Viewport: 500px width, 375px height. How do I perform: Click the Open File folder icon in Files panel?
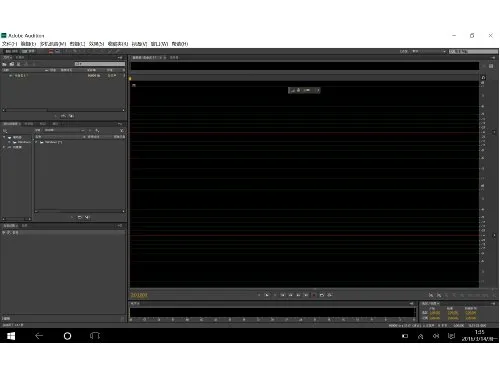(x=5, y=64)
